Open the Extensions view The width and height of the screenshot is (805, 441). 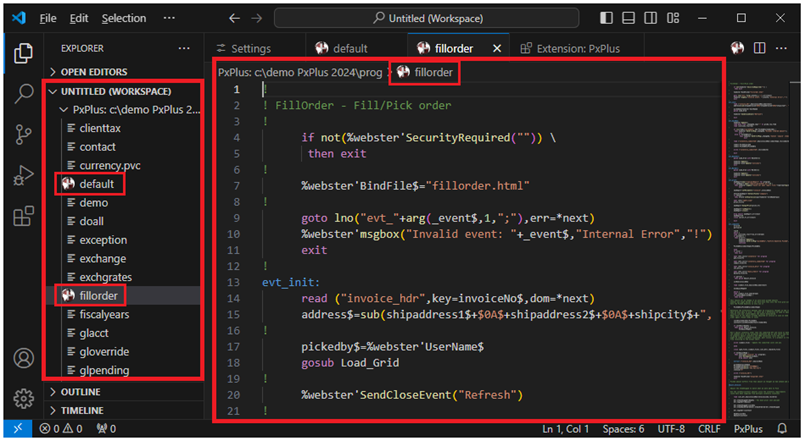(x=24, y=217)
